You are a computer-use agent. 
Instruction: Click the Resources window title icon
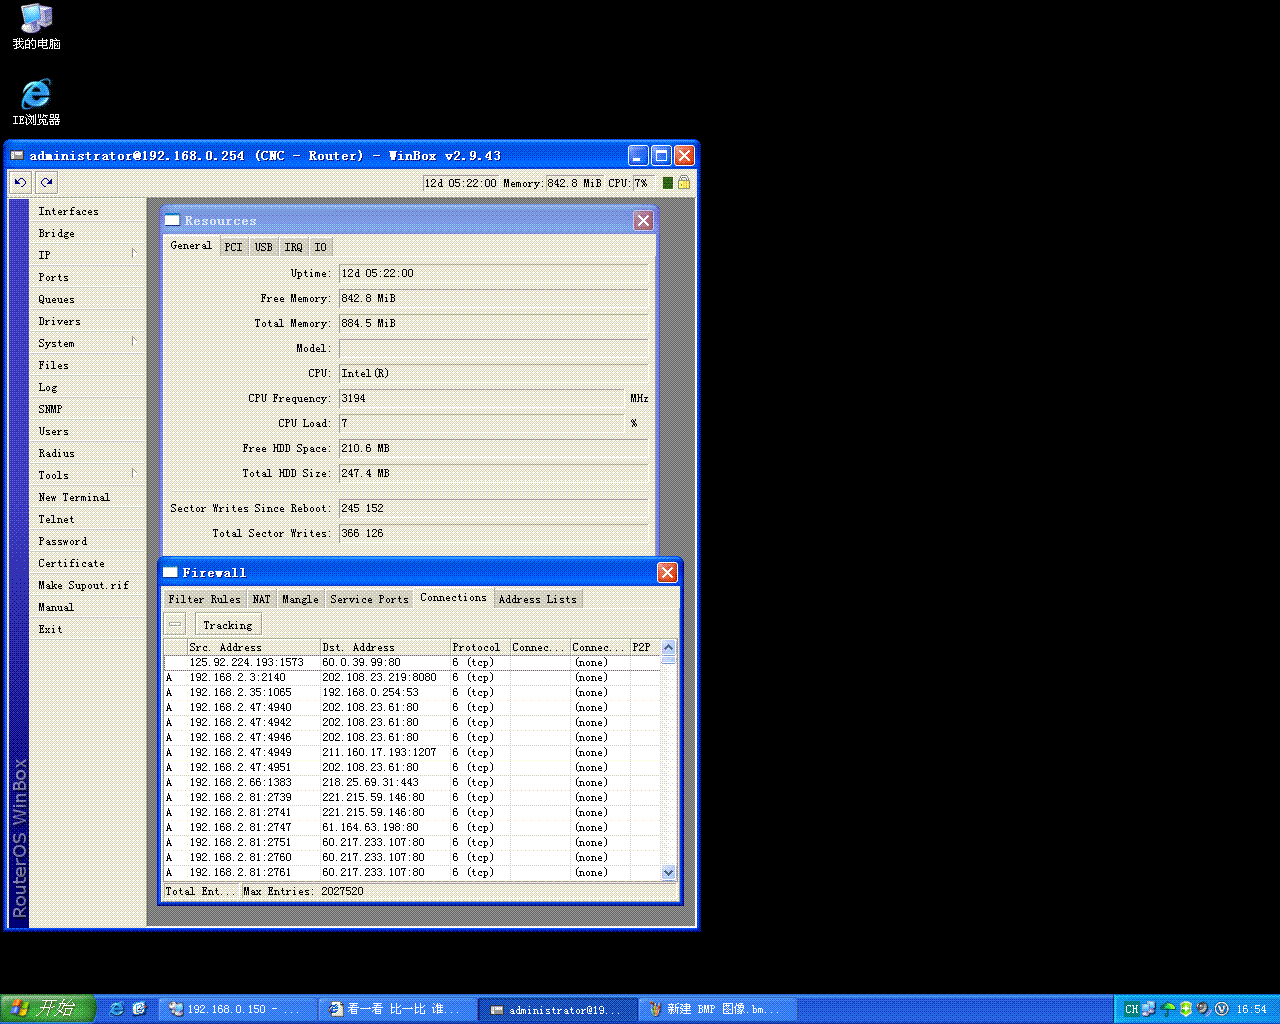coord(172,220)
